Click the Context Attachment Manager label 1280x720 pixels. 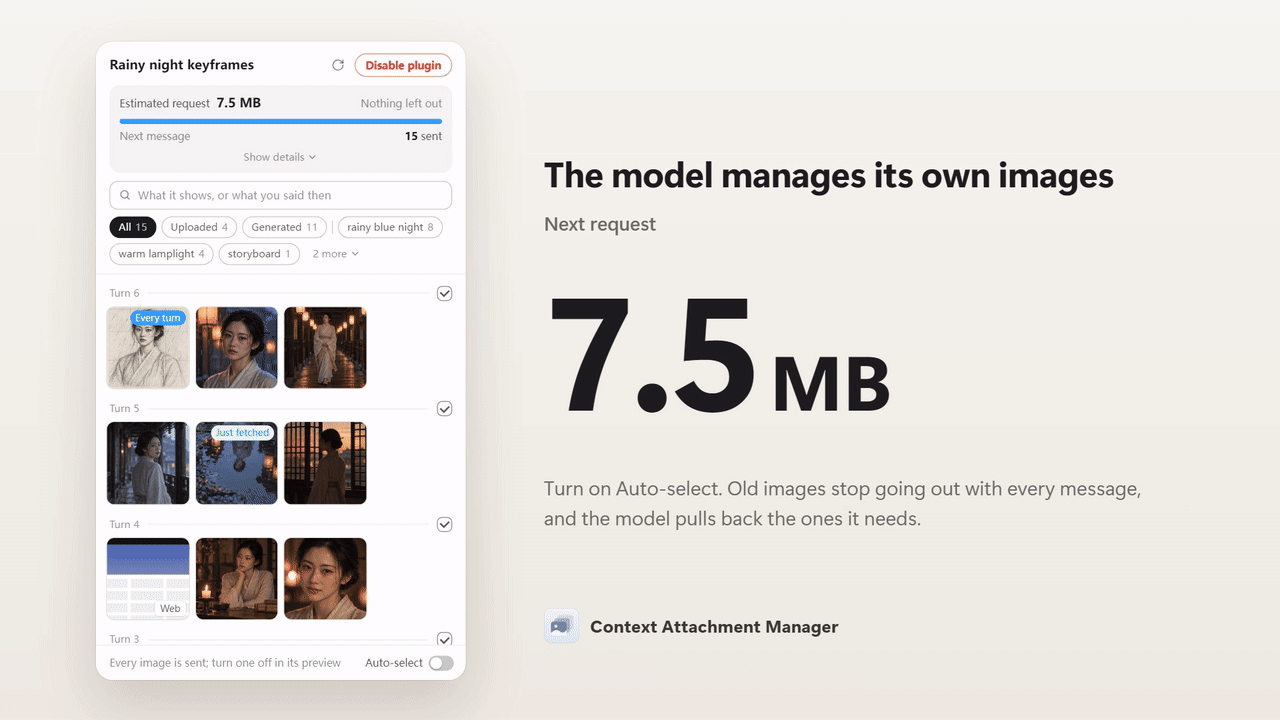coord(714,627)
